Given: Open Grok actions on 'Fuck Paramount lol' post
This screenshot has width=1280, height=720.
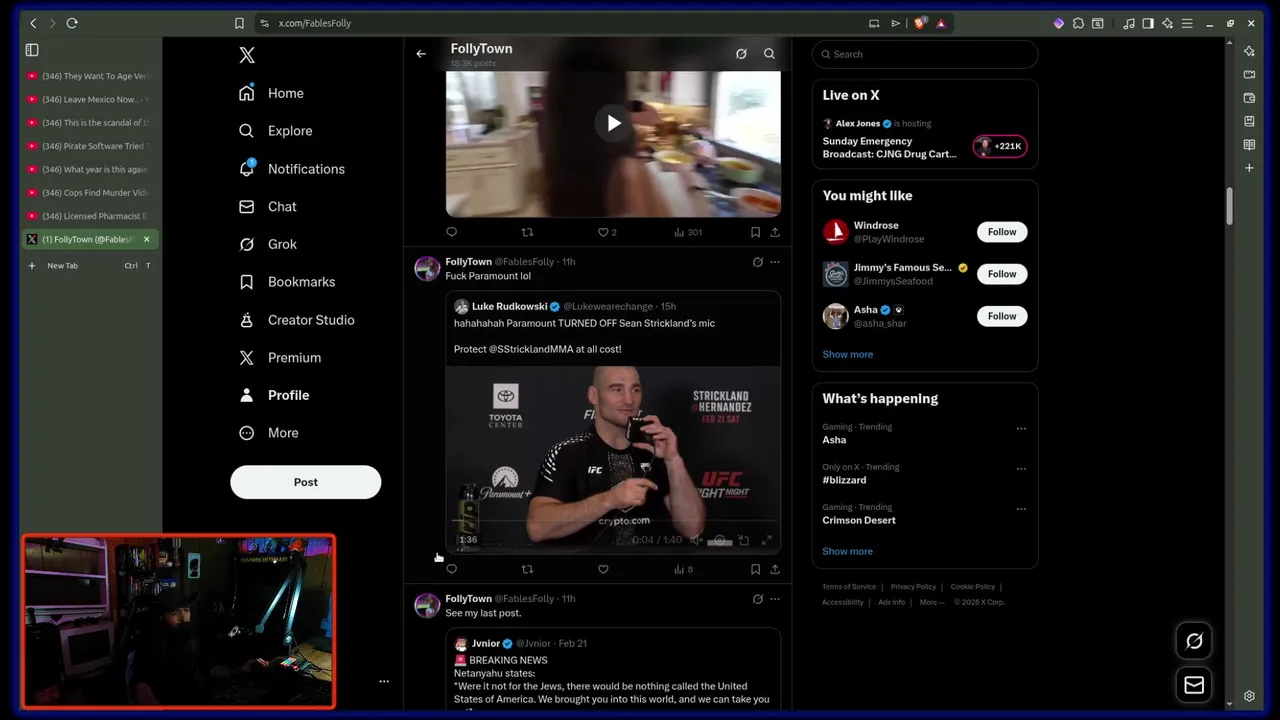Looking at the screenshot, I should tap(757, 262).
